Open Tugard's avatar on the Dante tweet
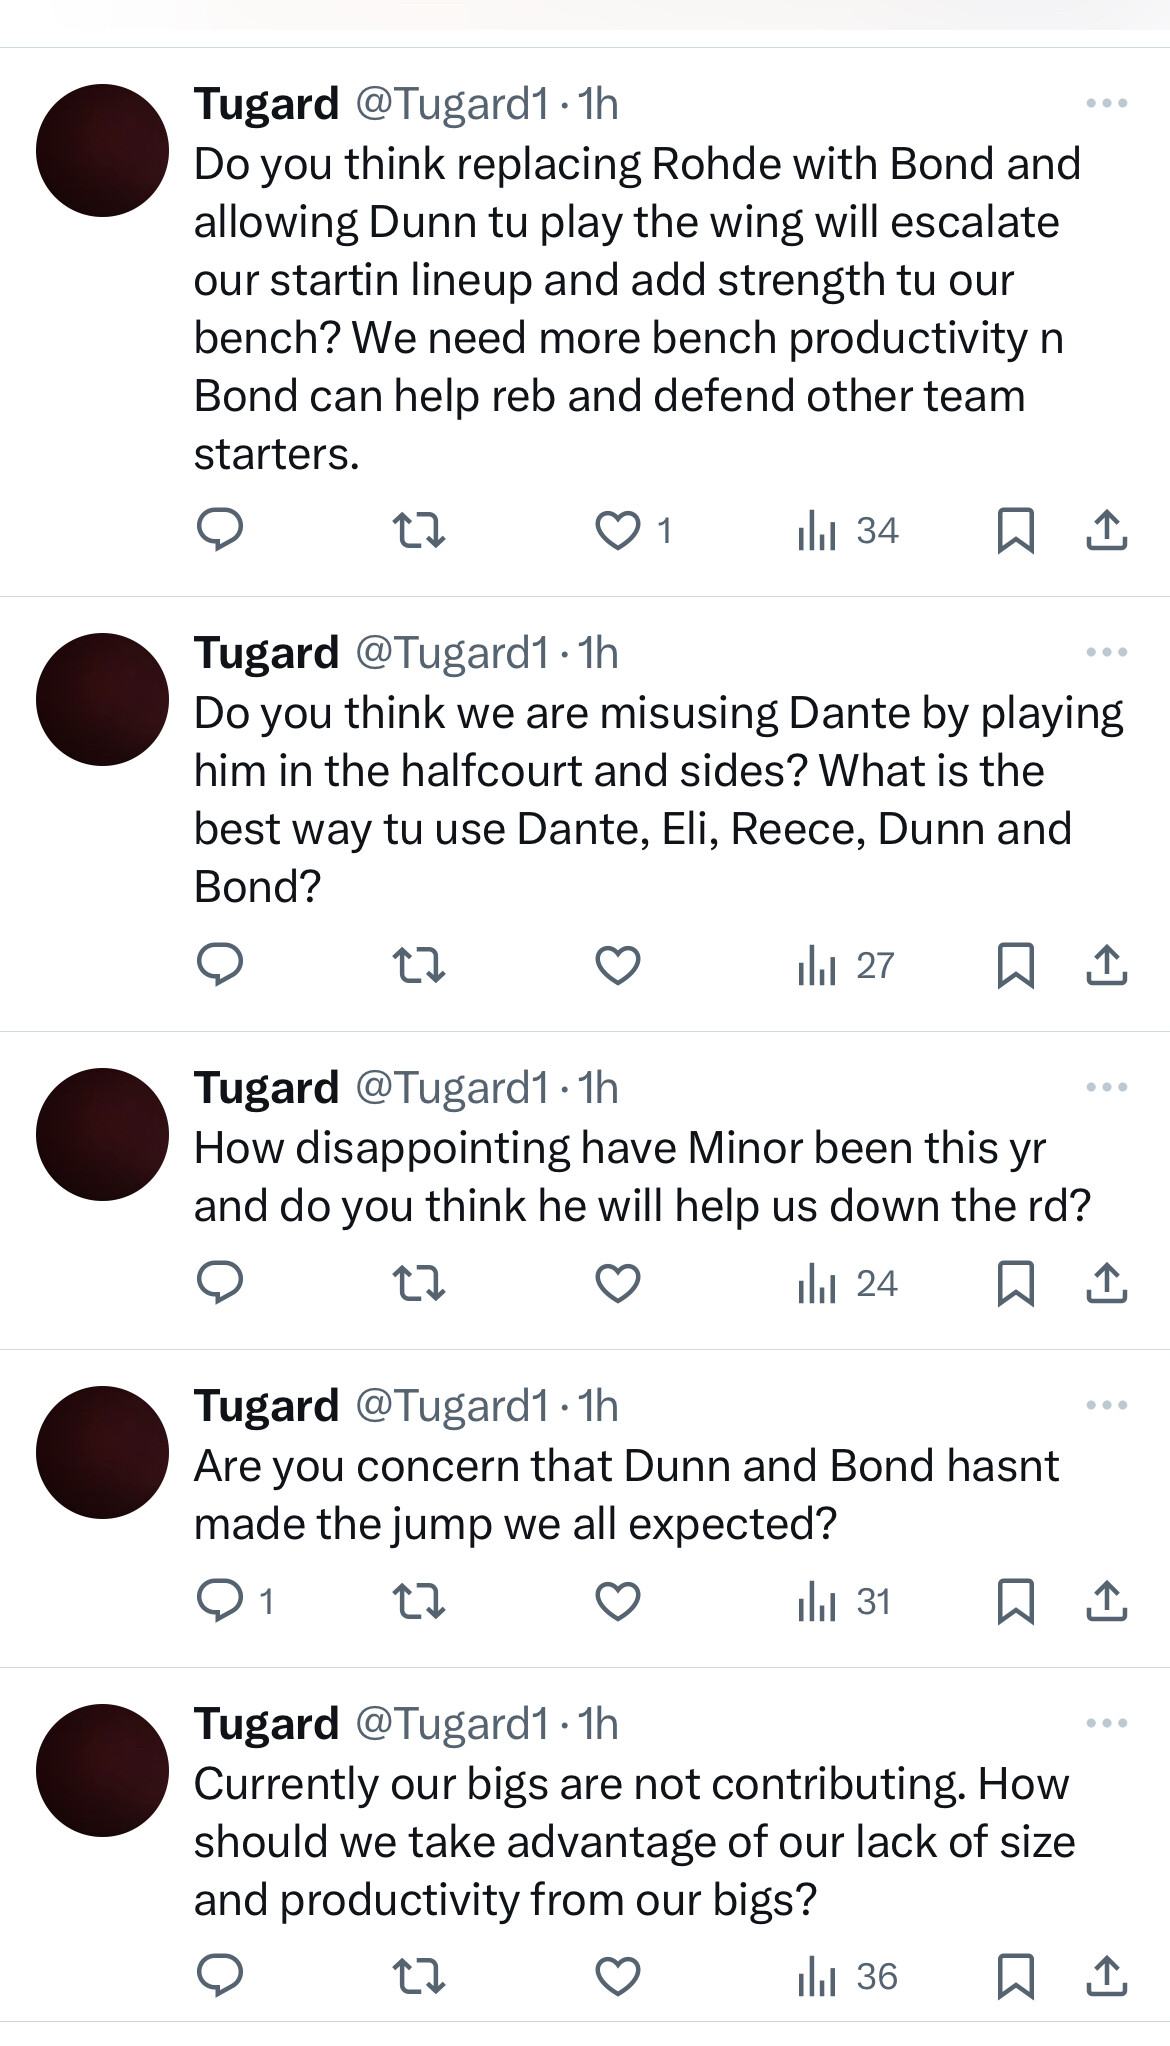Viewport: 1170px width, 2046px height. tap(102, 699)
